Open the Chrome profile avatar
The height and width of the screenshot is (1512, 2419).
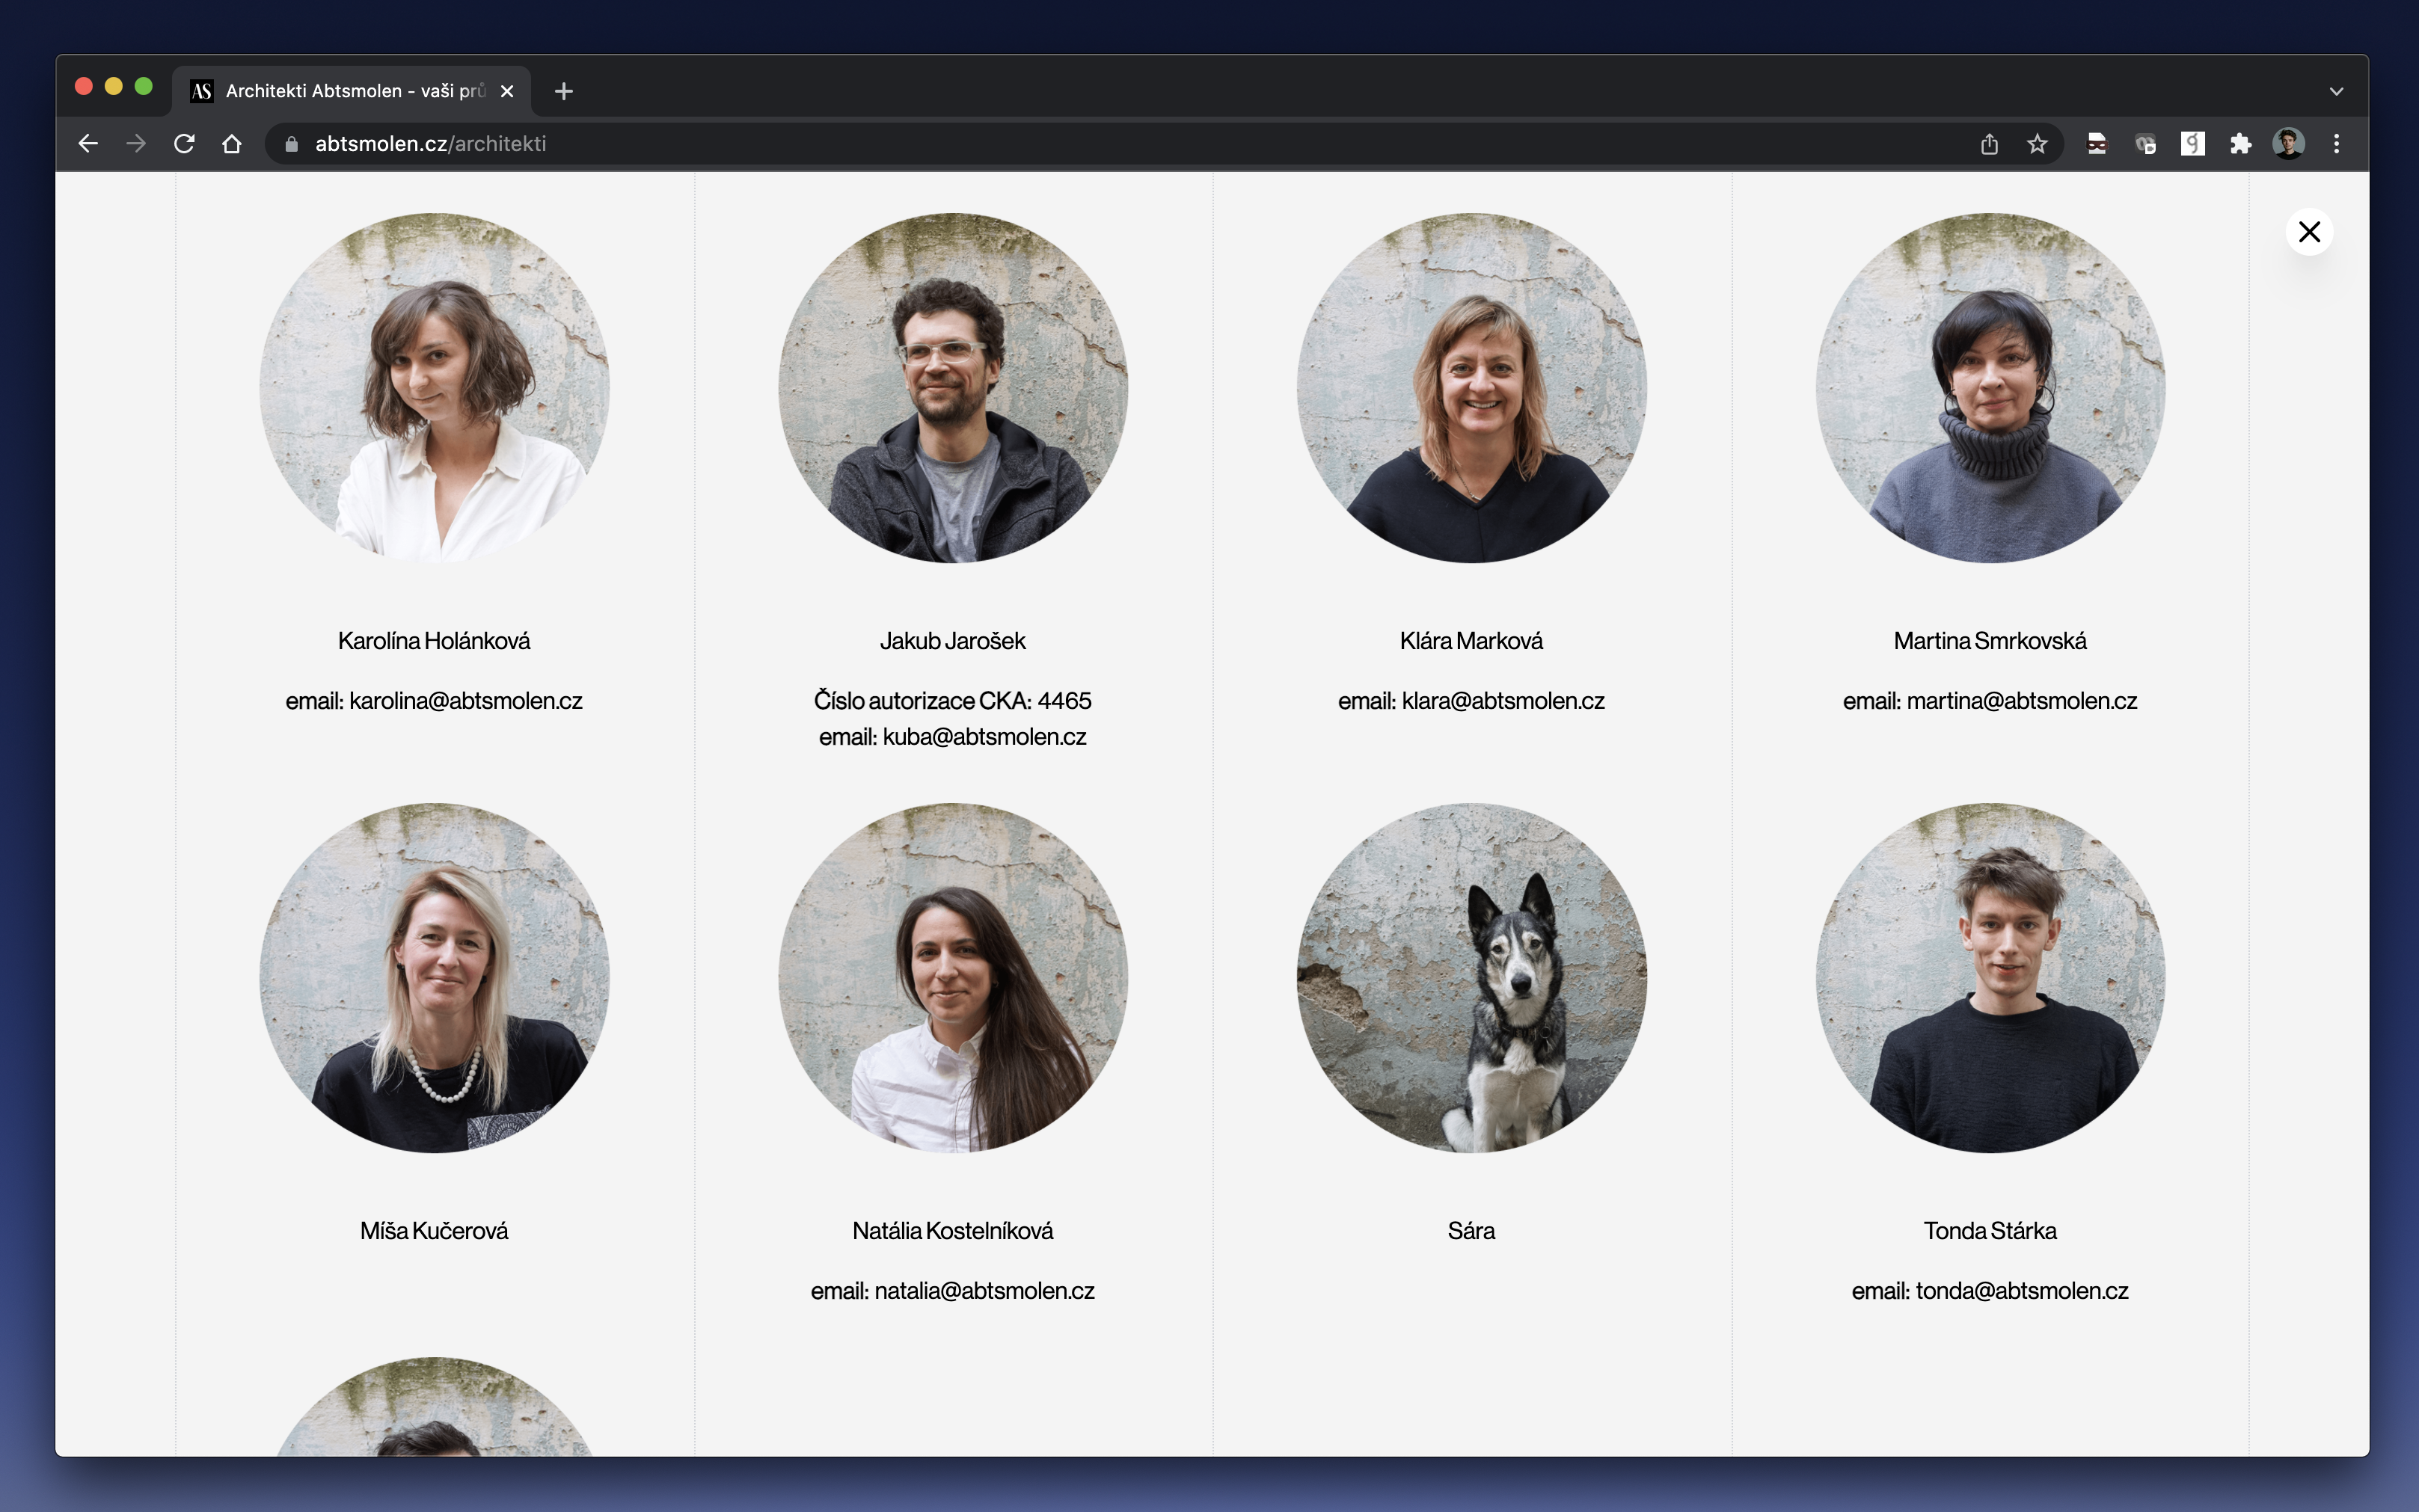2289,144
